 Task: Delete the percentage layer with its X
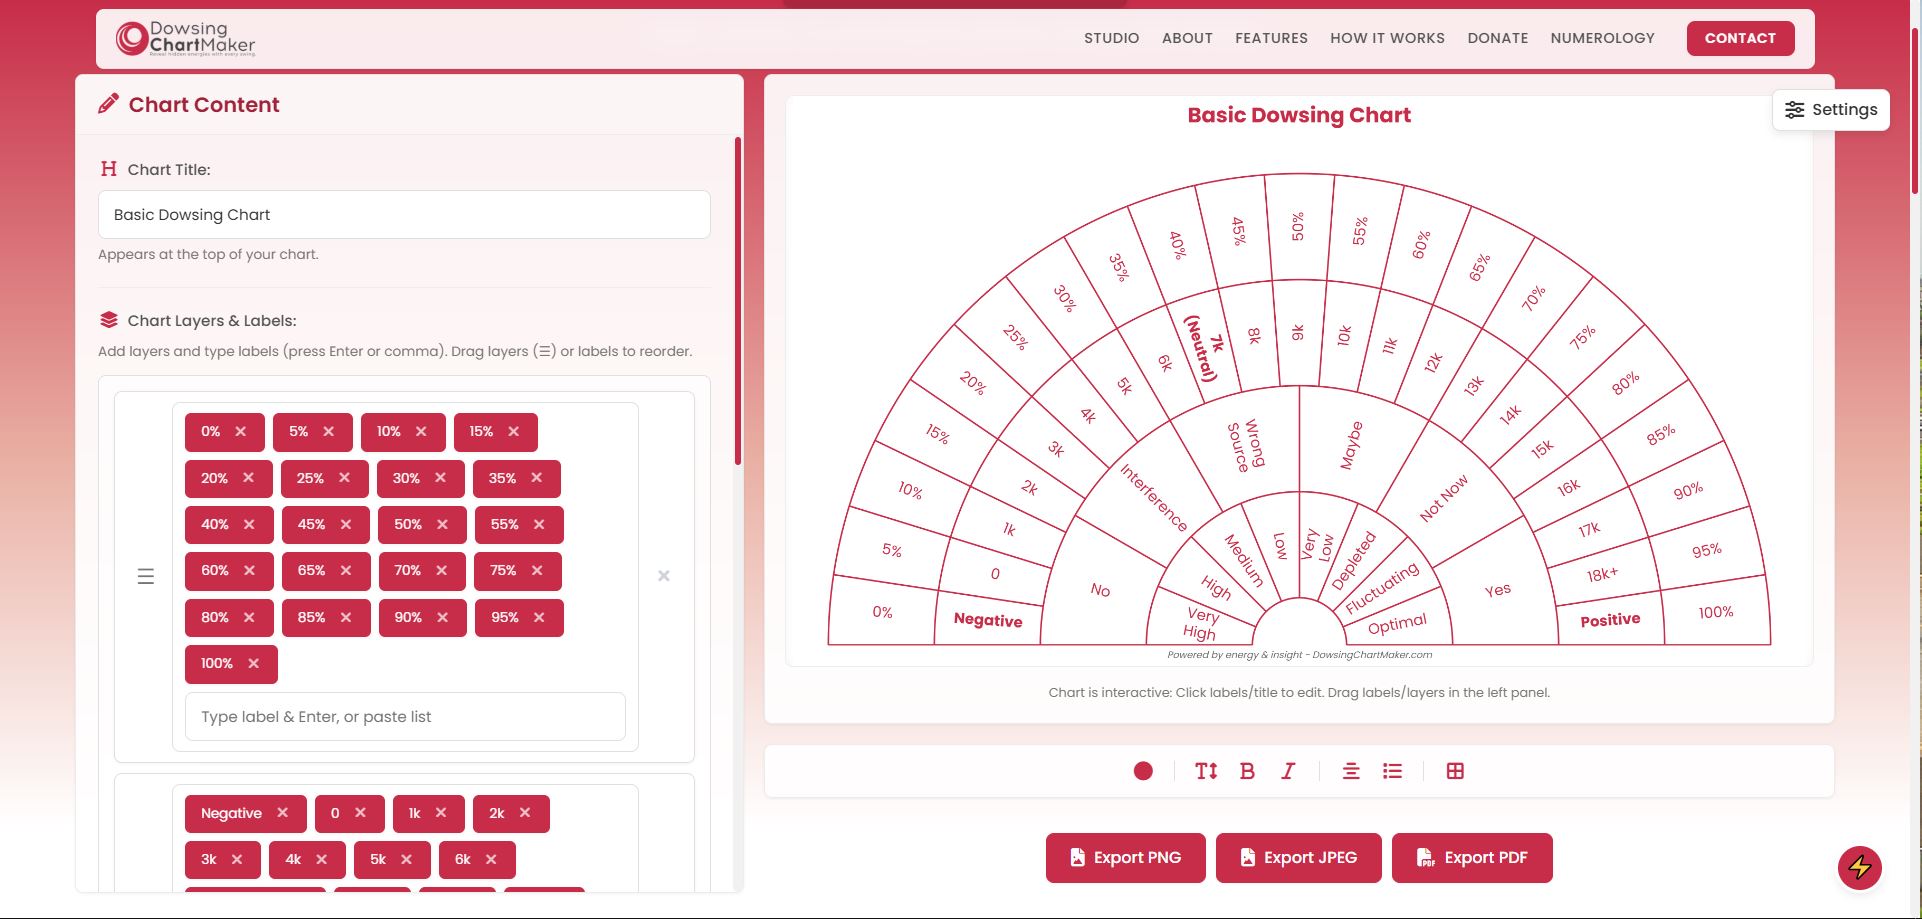pyautogui.click(x=664, y=576)
